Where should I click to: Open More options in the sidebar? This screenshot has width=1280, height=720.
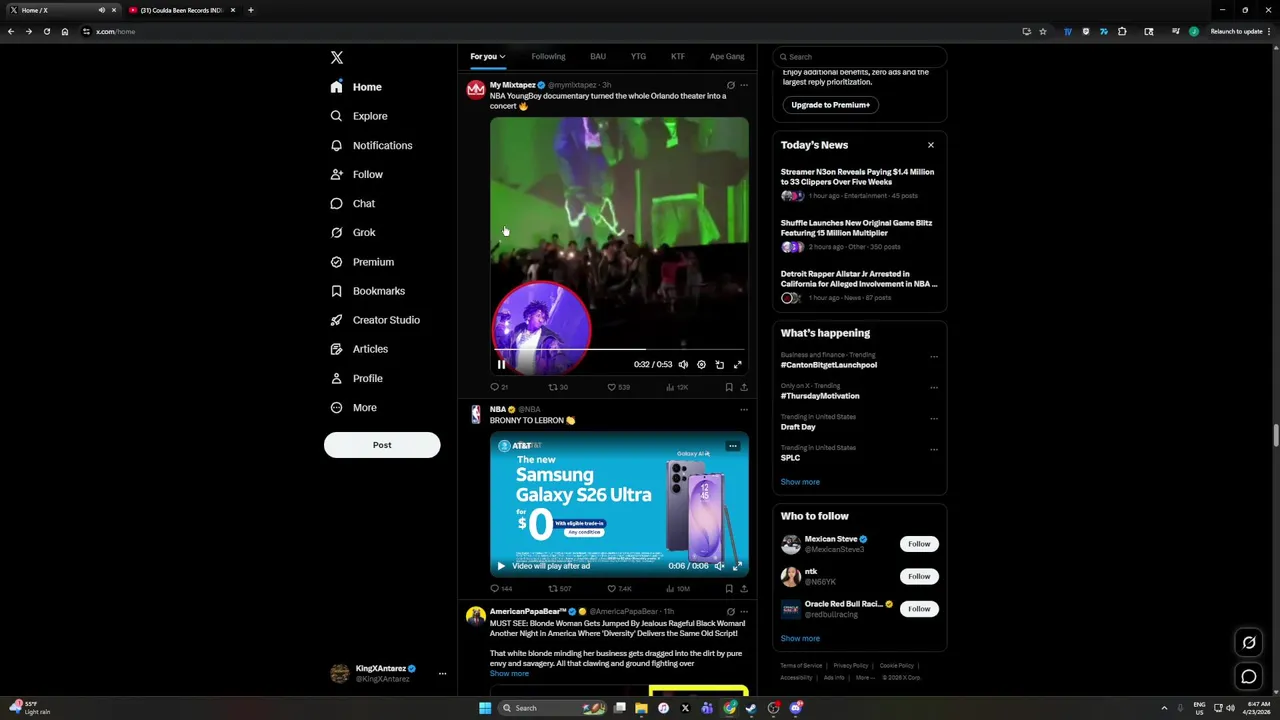[x=354, y=408]
